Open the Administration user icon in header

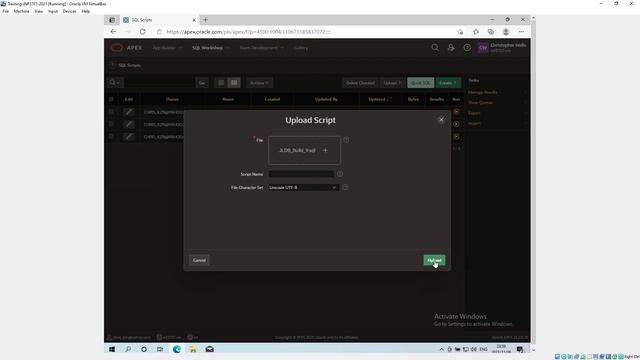point(451,48)
